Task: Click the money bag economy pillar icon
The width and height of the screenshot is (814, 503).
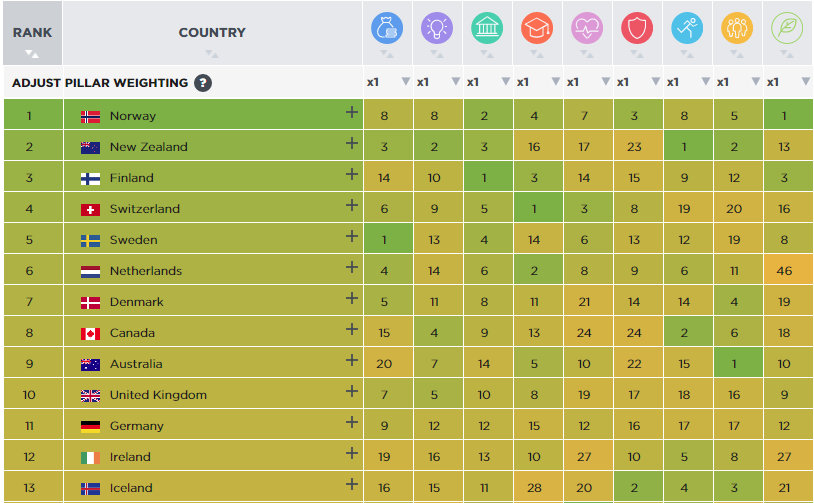Action: pyautogui.click(x=387, y=28)
